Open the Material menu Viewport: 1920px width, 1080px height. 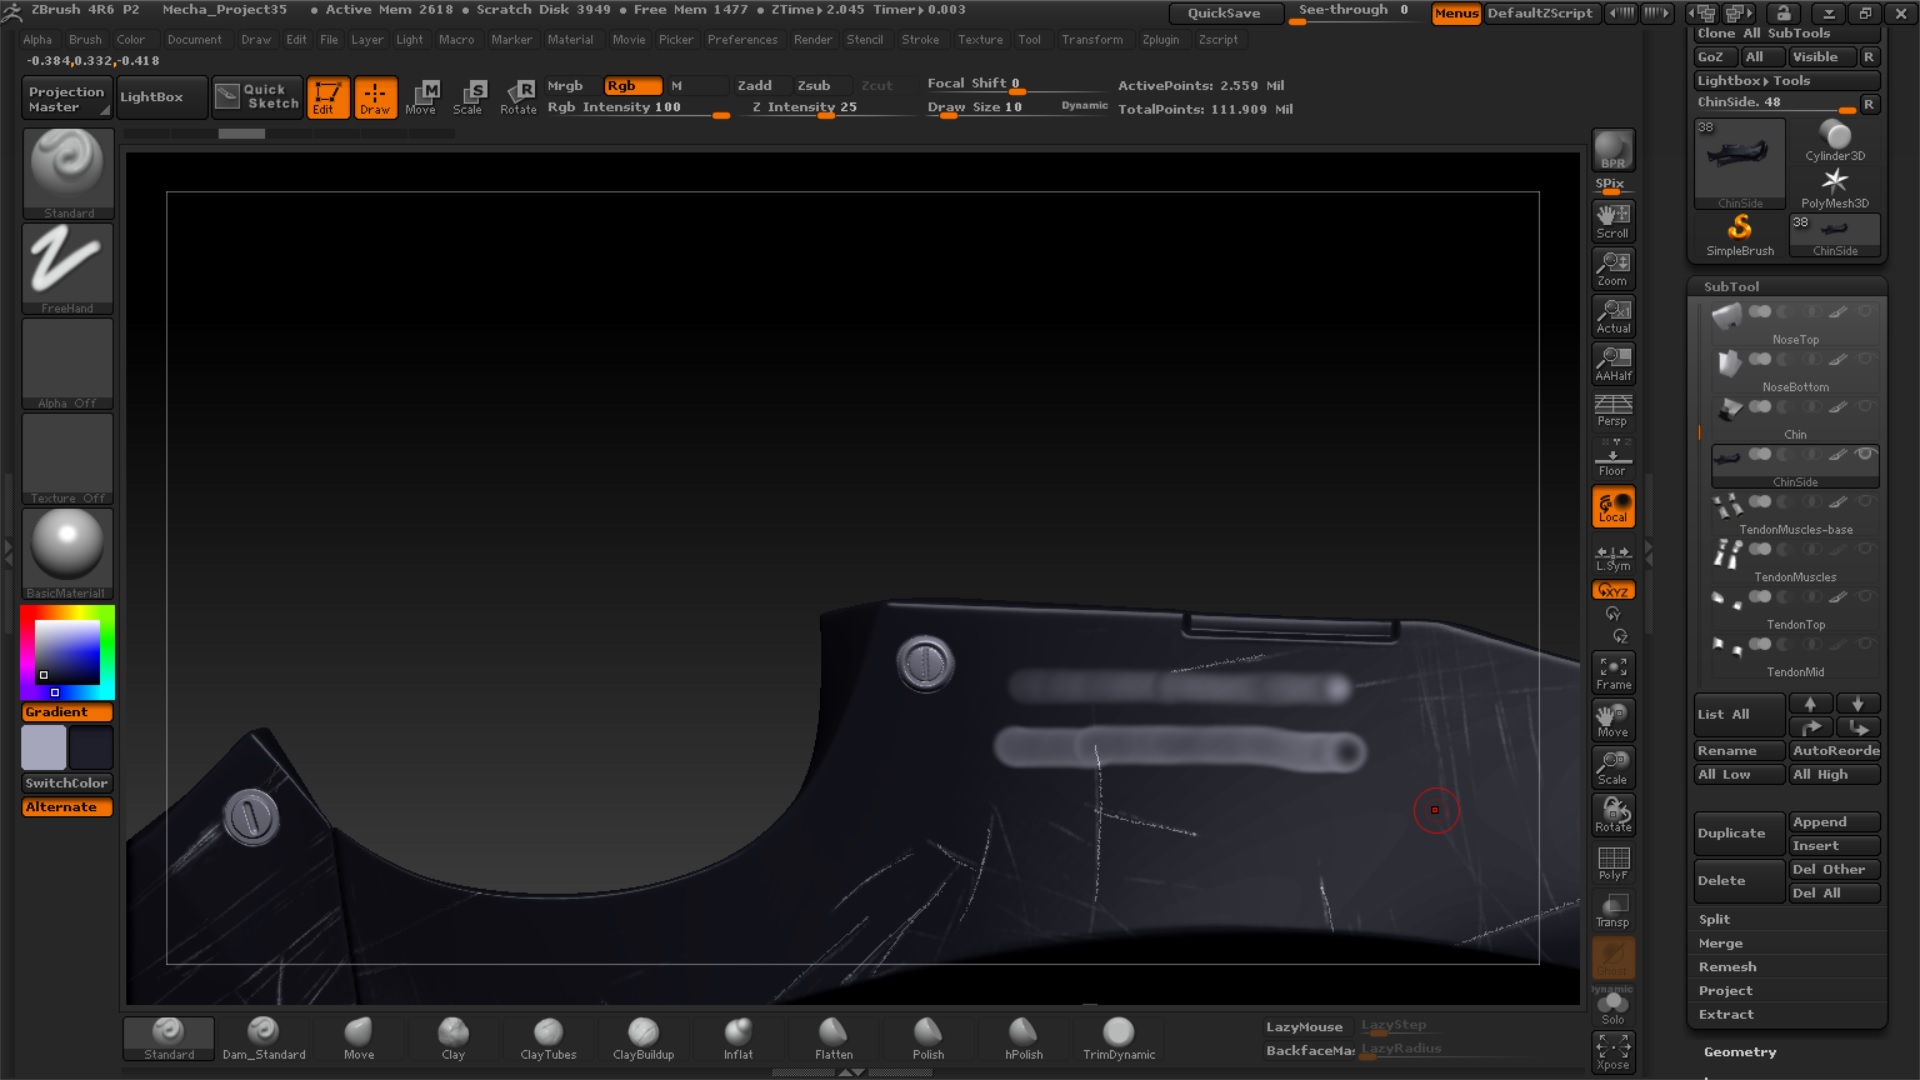[x=570, y=40]
